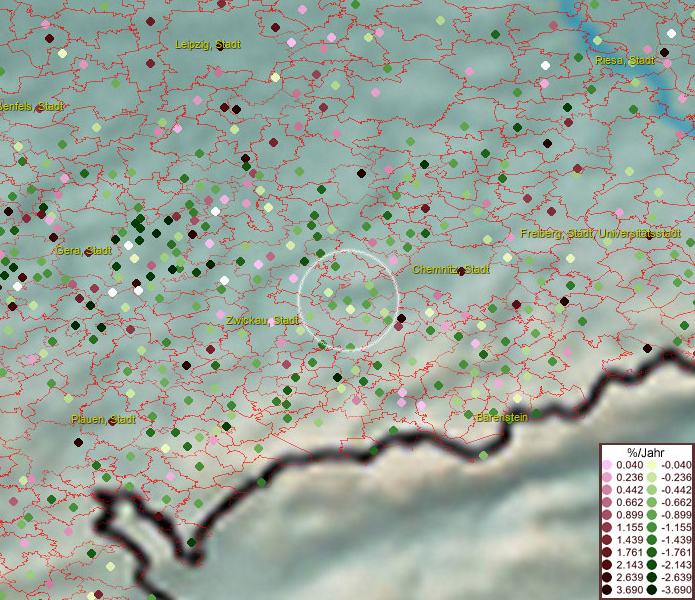695x600 pixels.
Task: Click the legend value text -0.442
Action: 676,490
